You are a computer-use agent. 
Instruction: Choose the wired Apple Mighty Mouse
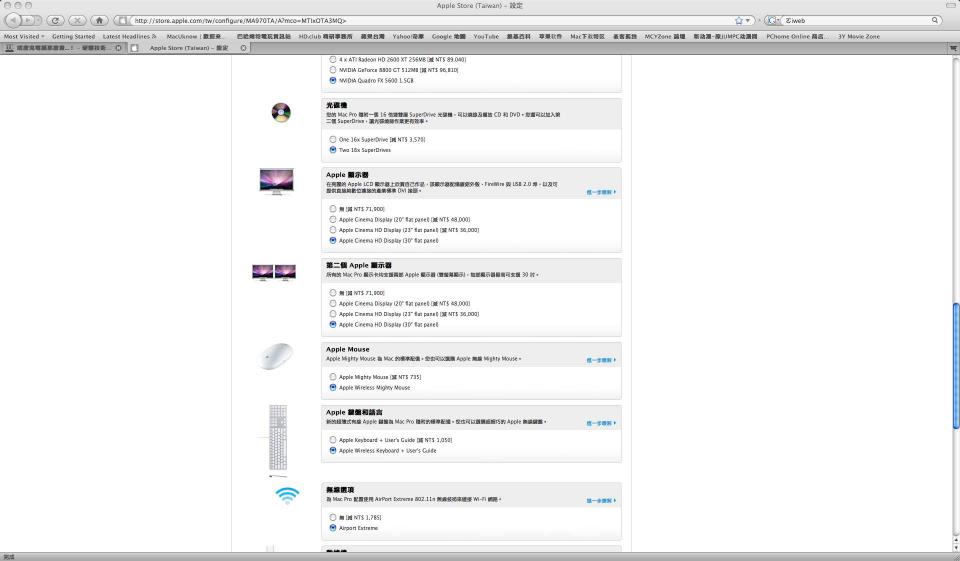click(x=332, y=377)
